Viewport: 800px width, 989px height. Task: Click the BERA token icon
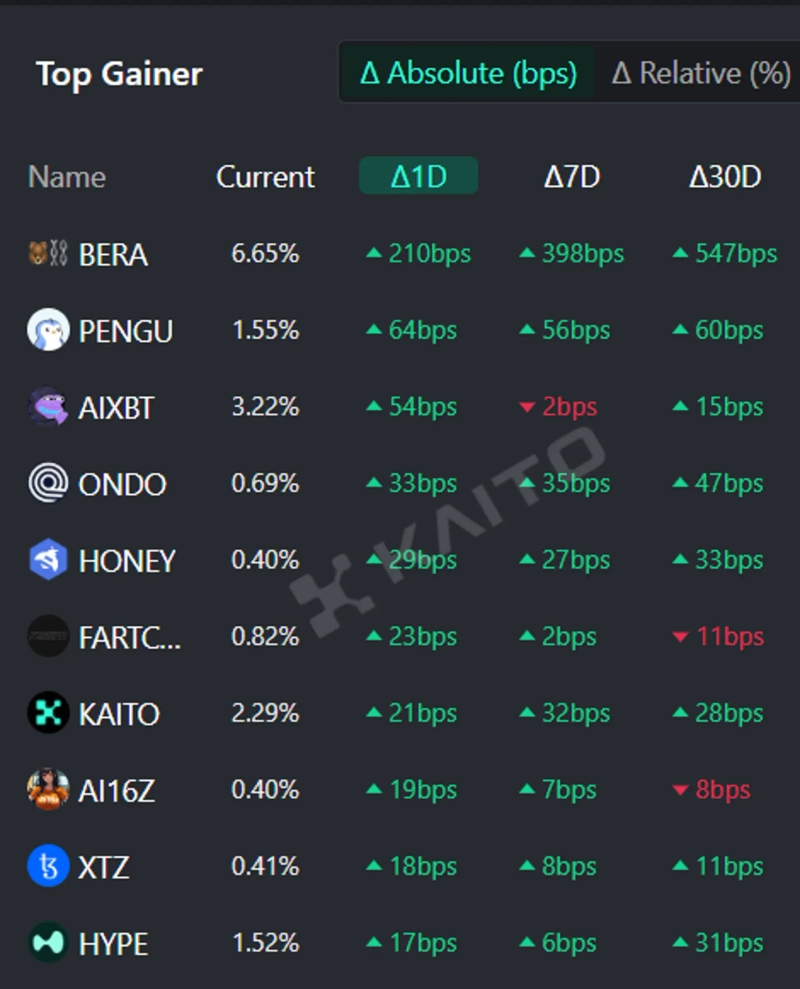(48, 254)
